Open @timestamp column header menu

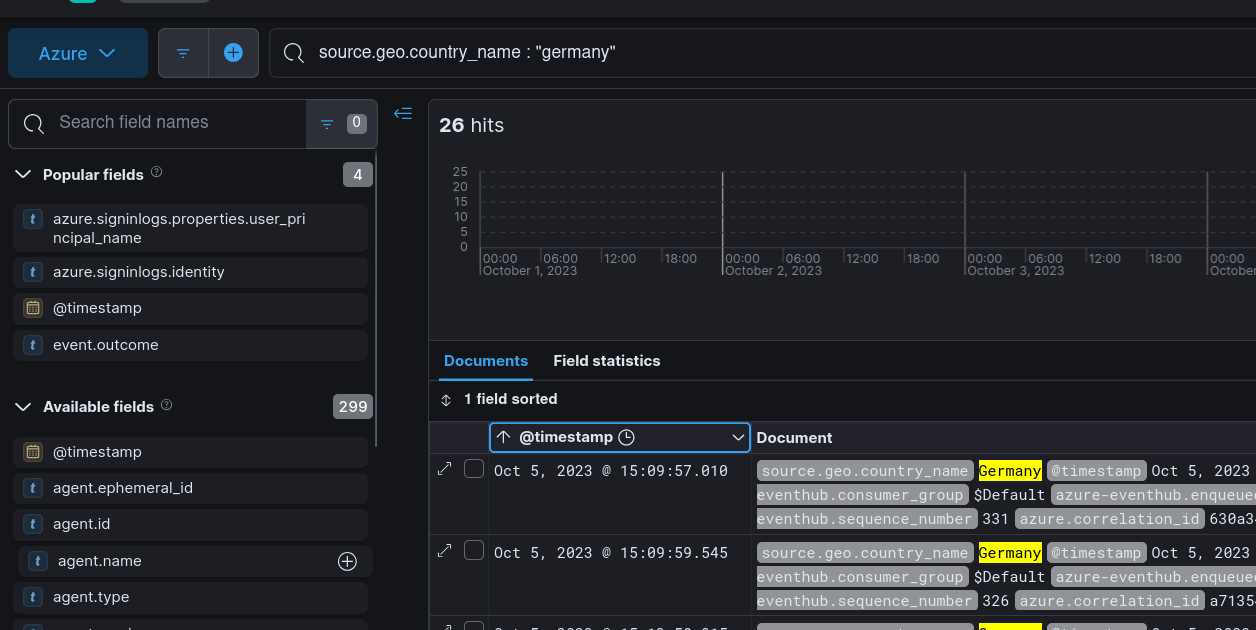(x=738, y=438)
